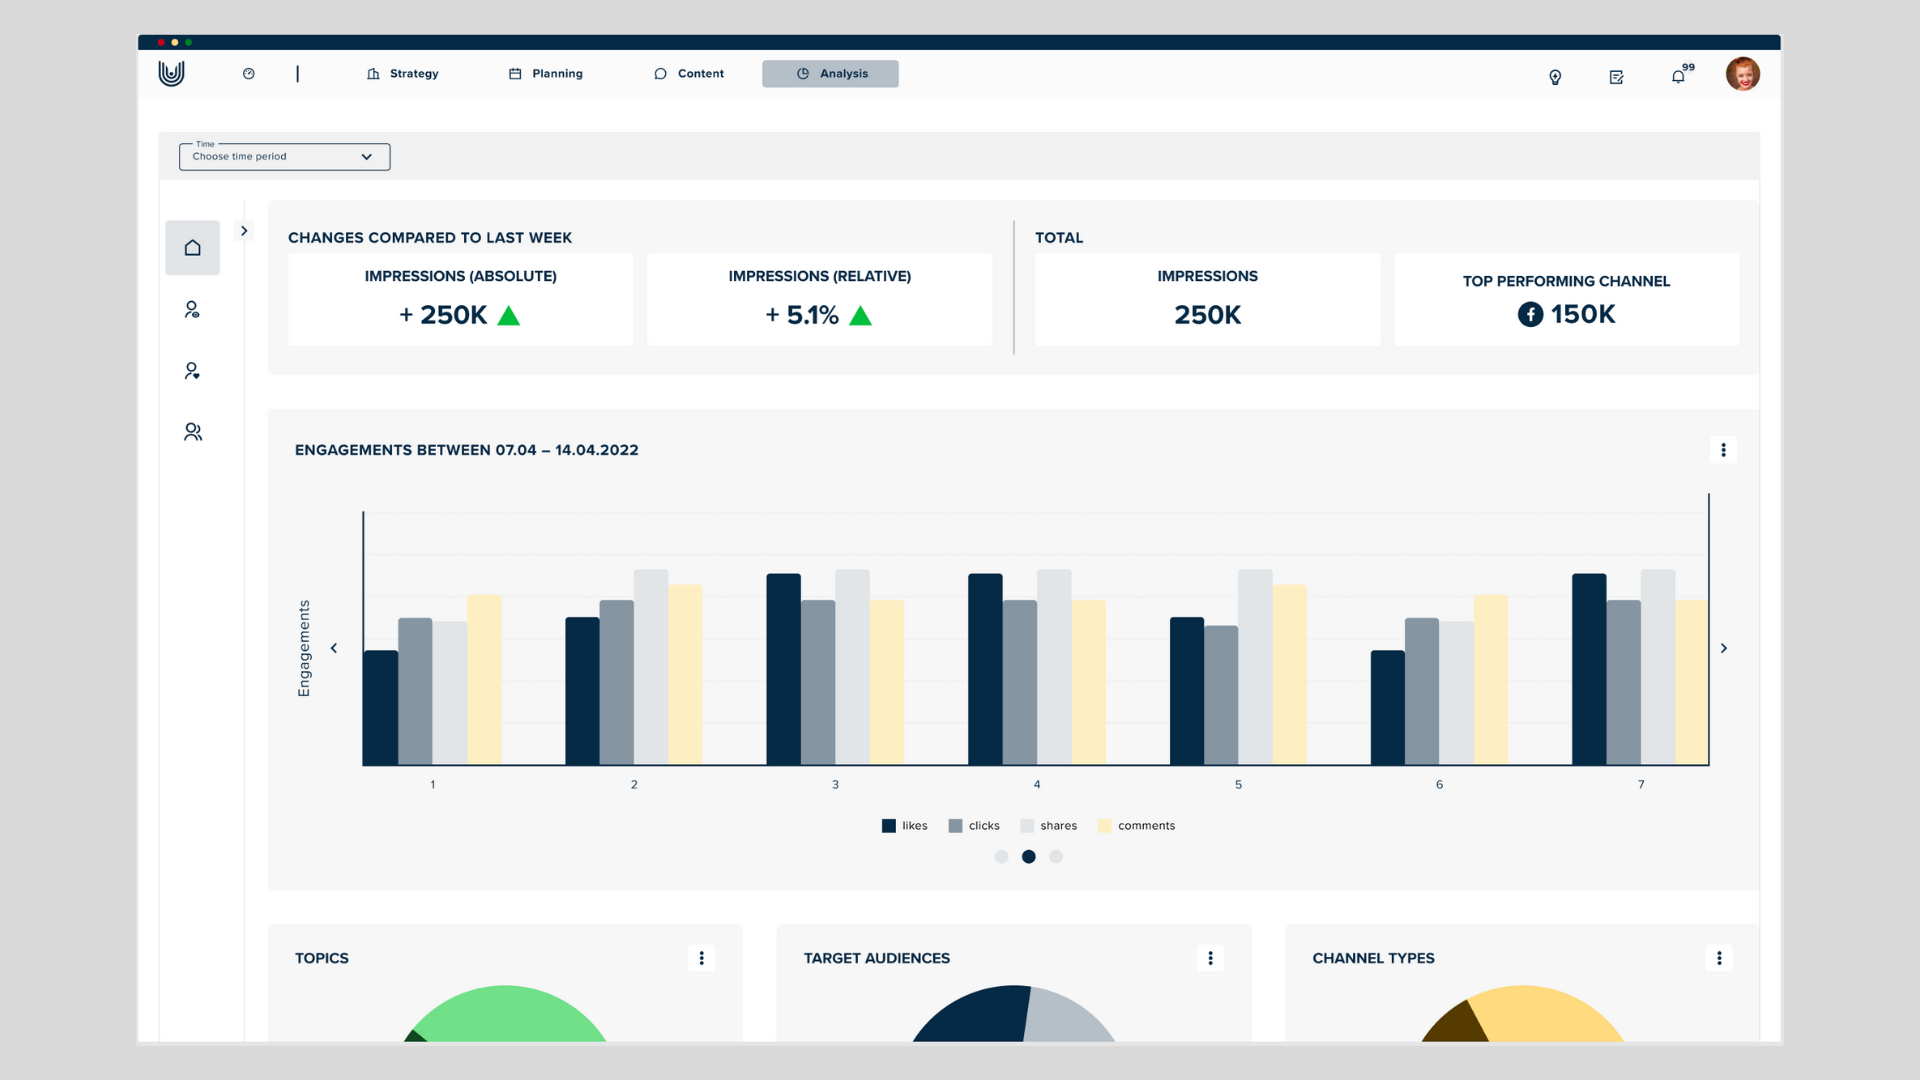Click the home icon in left sidebar

(x=192, y=248)
